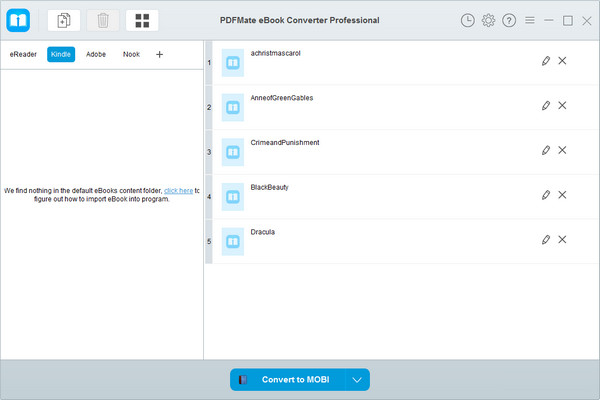Viewport: 600px width, 400px height.
Task: Select the Adobe tab
Action: (x=96, y=55)
